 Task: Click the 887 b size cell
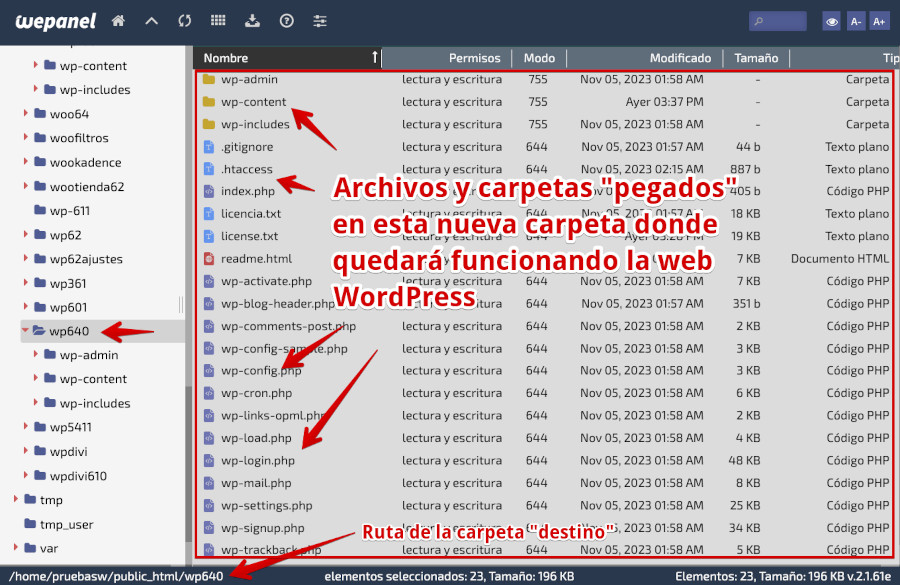coord(745,169)
